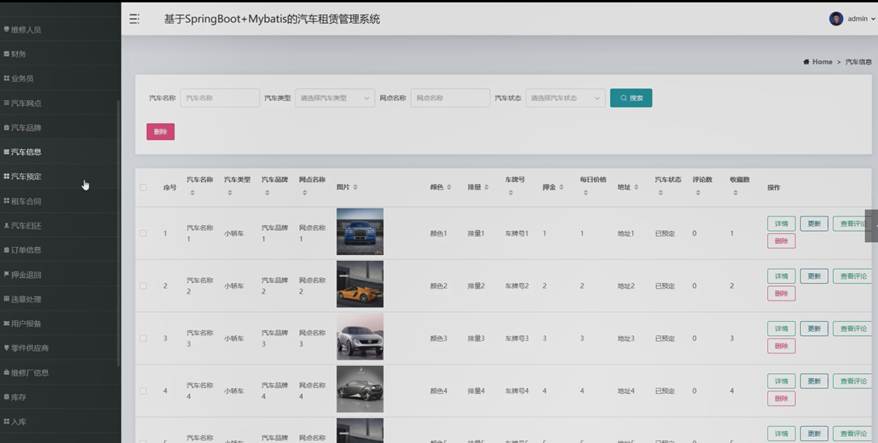Click the flag icon beside 押金退回
The image size is (878, 443).
(6, 274)
